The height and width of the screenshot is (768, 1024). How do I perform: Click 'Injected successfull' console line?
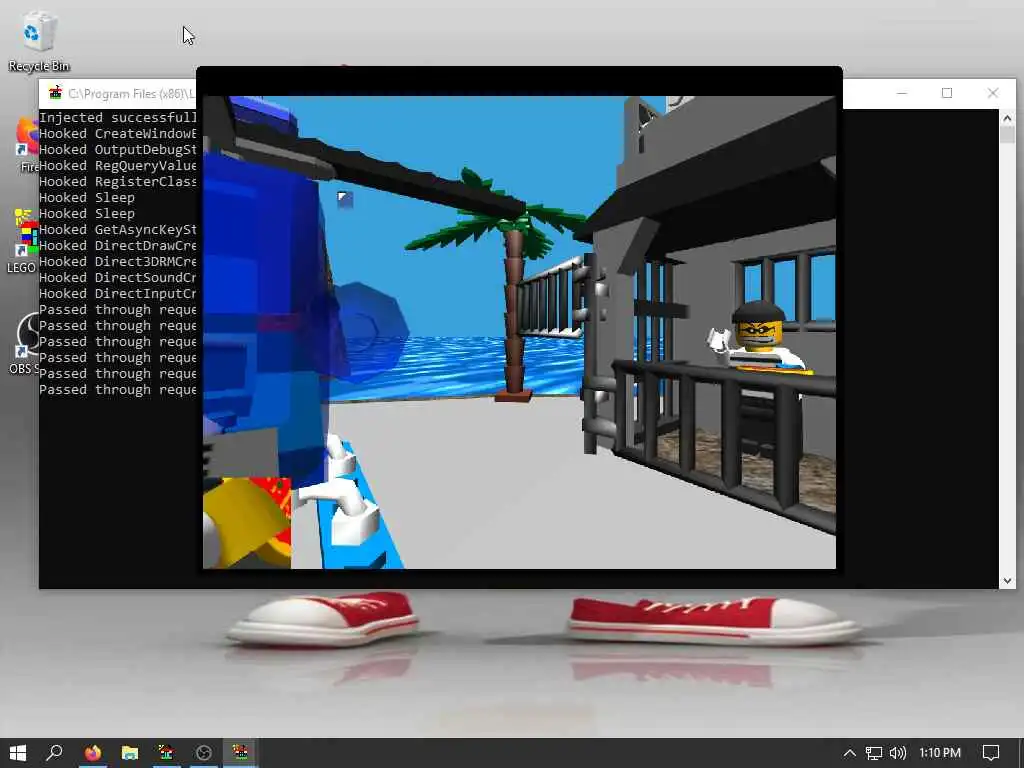coord(118,118)
